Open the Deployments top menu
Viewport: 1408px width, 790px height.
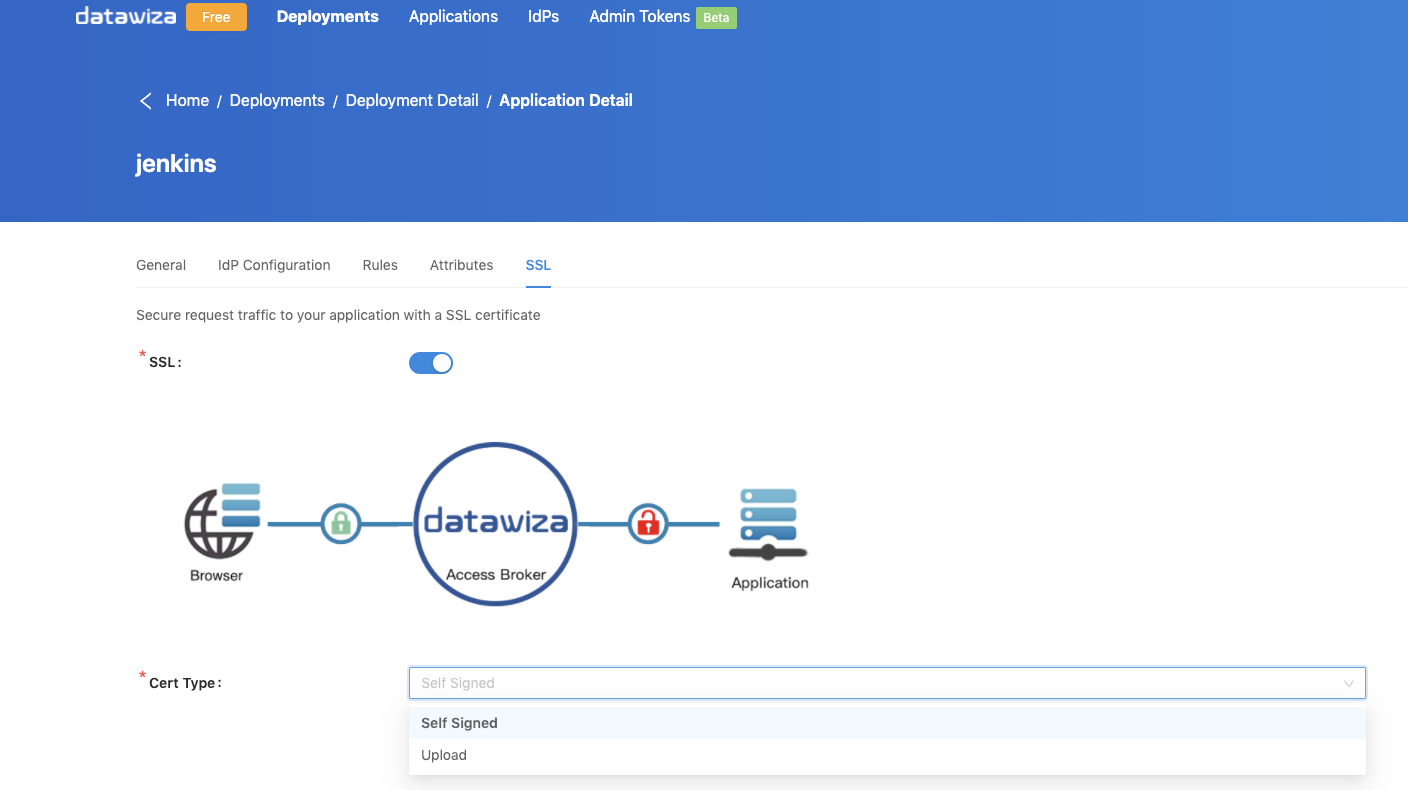point(328,17)
